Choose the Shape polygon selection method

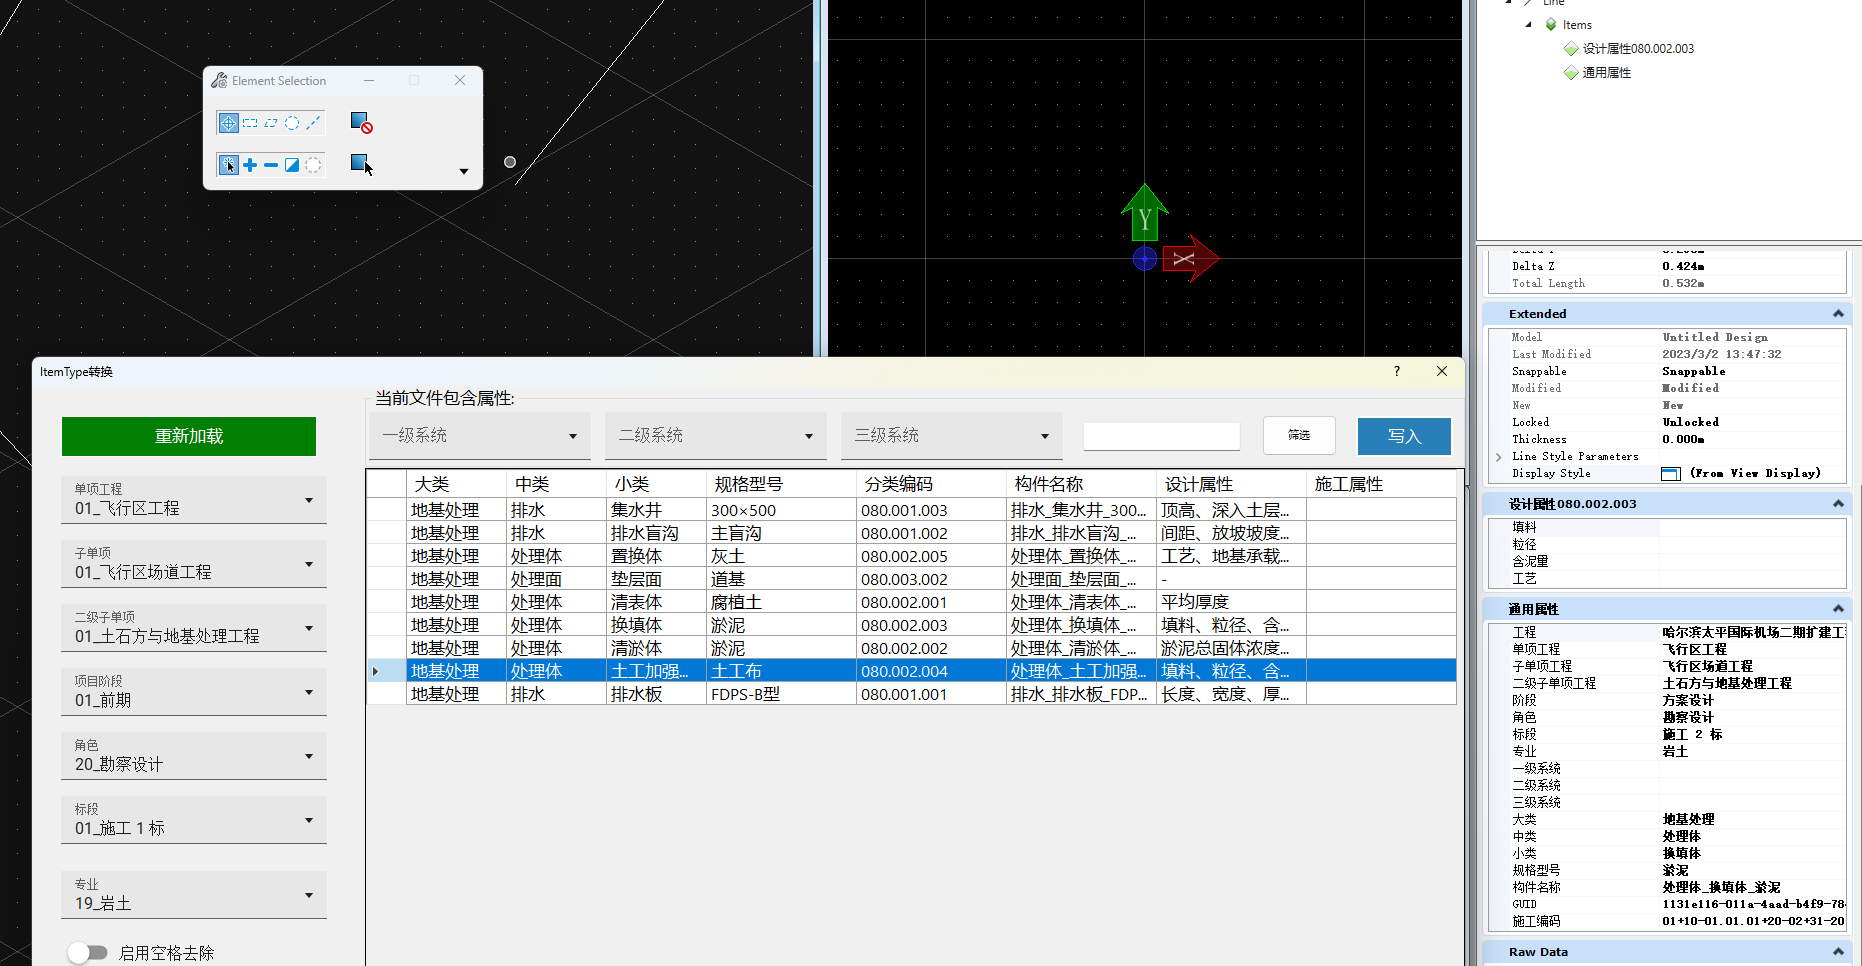click(271, 123)
